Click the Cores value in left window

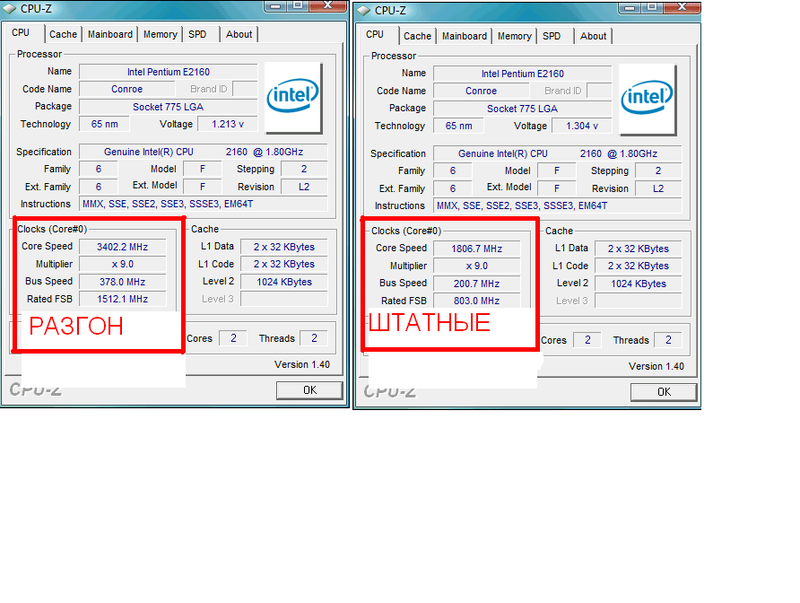233,338
